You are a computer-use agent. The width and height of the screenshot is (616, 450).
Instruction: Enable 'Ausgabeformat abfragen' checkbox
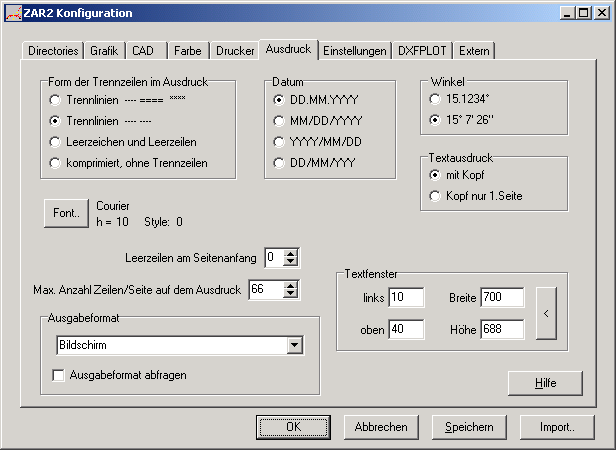[x=59, y=375]
